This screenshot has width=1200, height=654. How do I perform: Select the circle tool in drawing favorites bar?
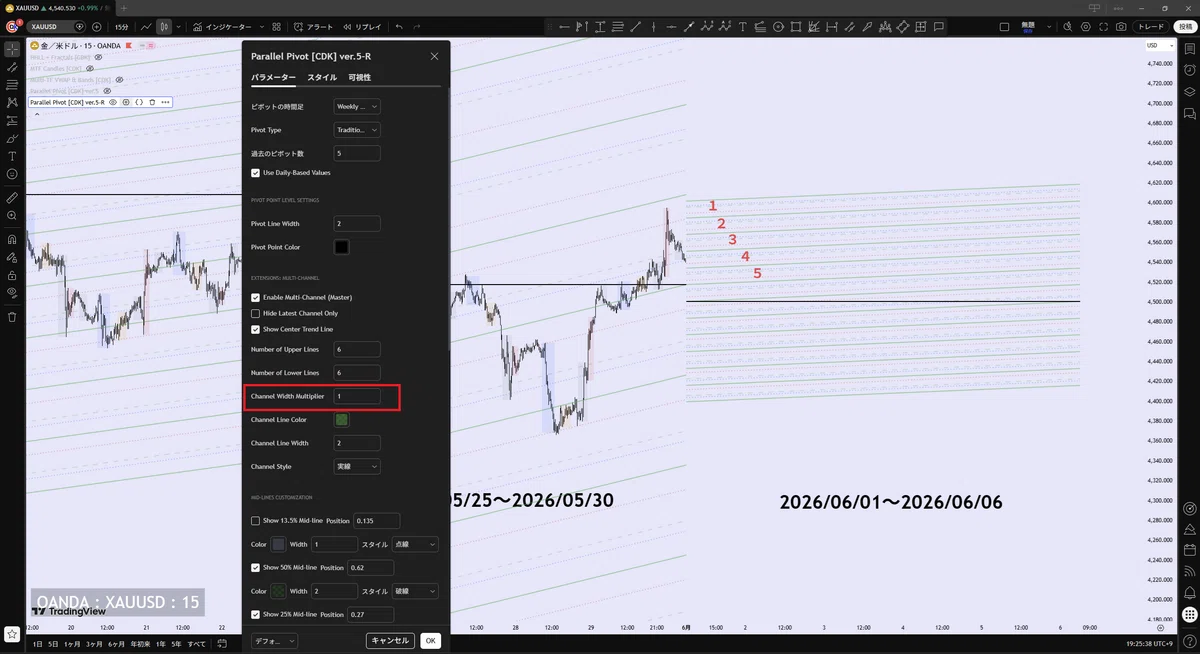[x=779, y=27]
